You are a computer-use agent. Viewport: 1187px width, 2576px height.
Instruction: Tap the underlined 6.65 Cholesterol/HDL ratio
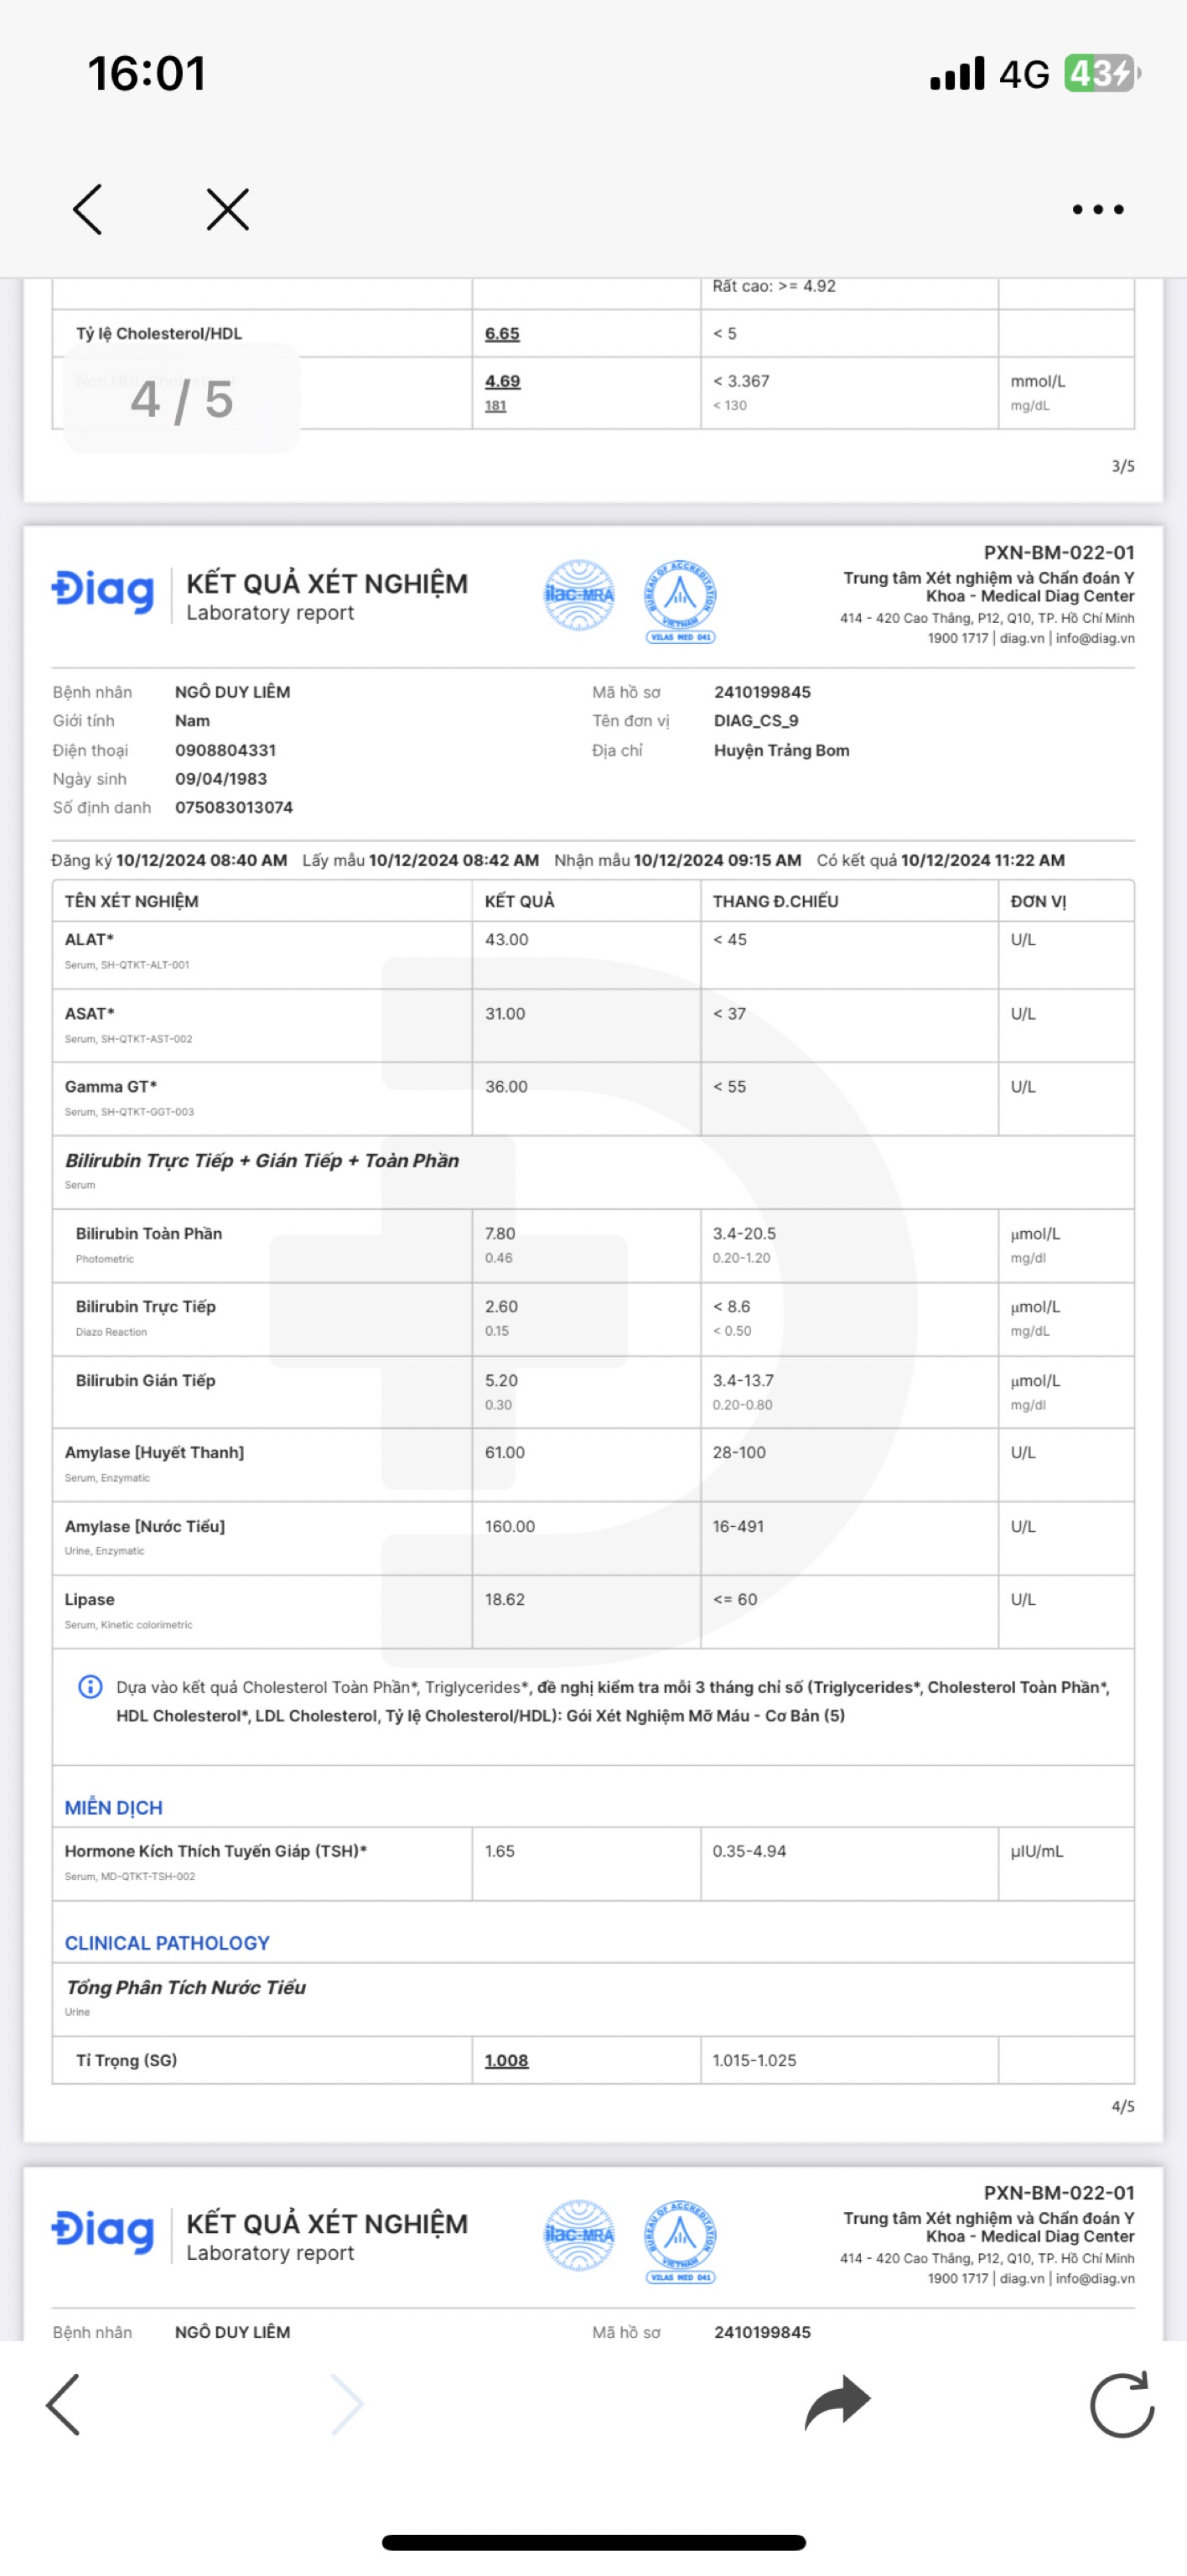(x=502, y=334)
